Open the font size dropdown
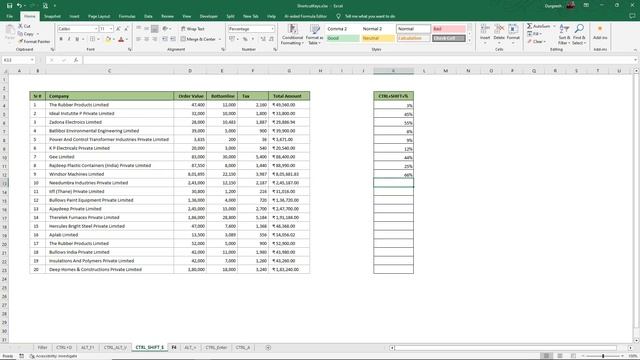This screenshot has height=360, width=640. (111, 29)
